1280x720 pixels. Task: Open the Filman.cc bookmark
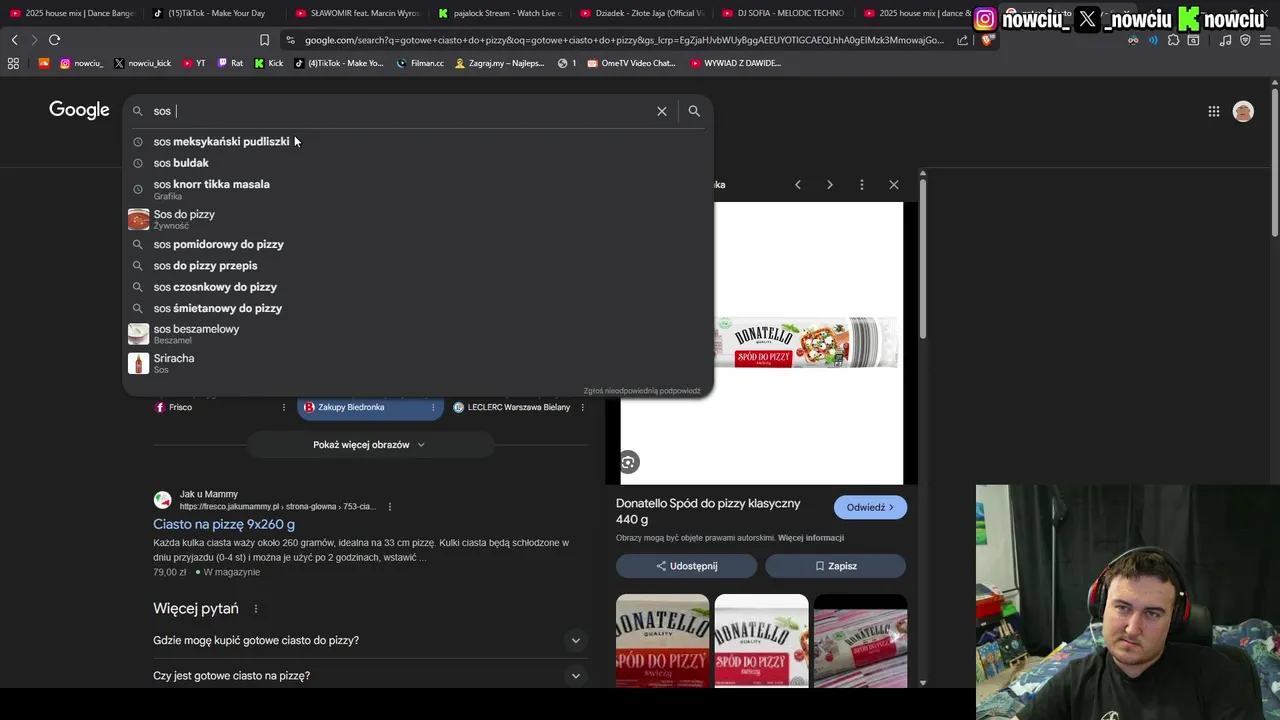[x=420, y=63]
